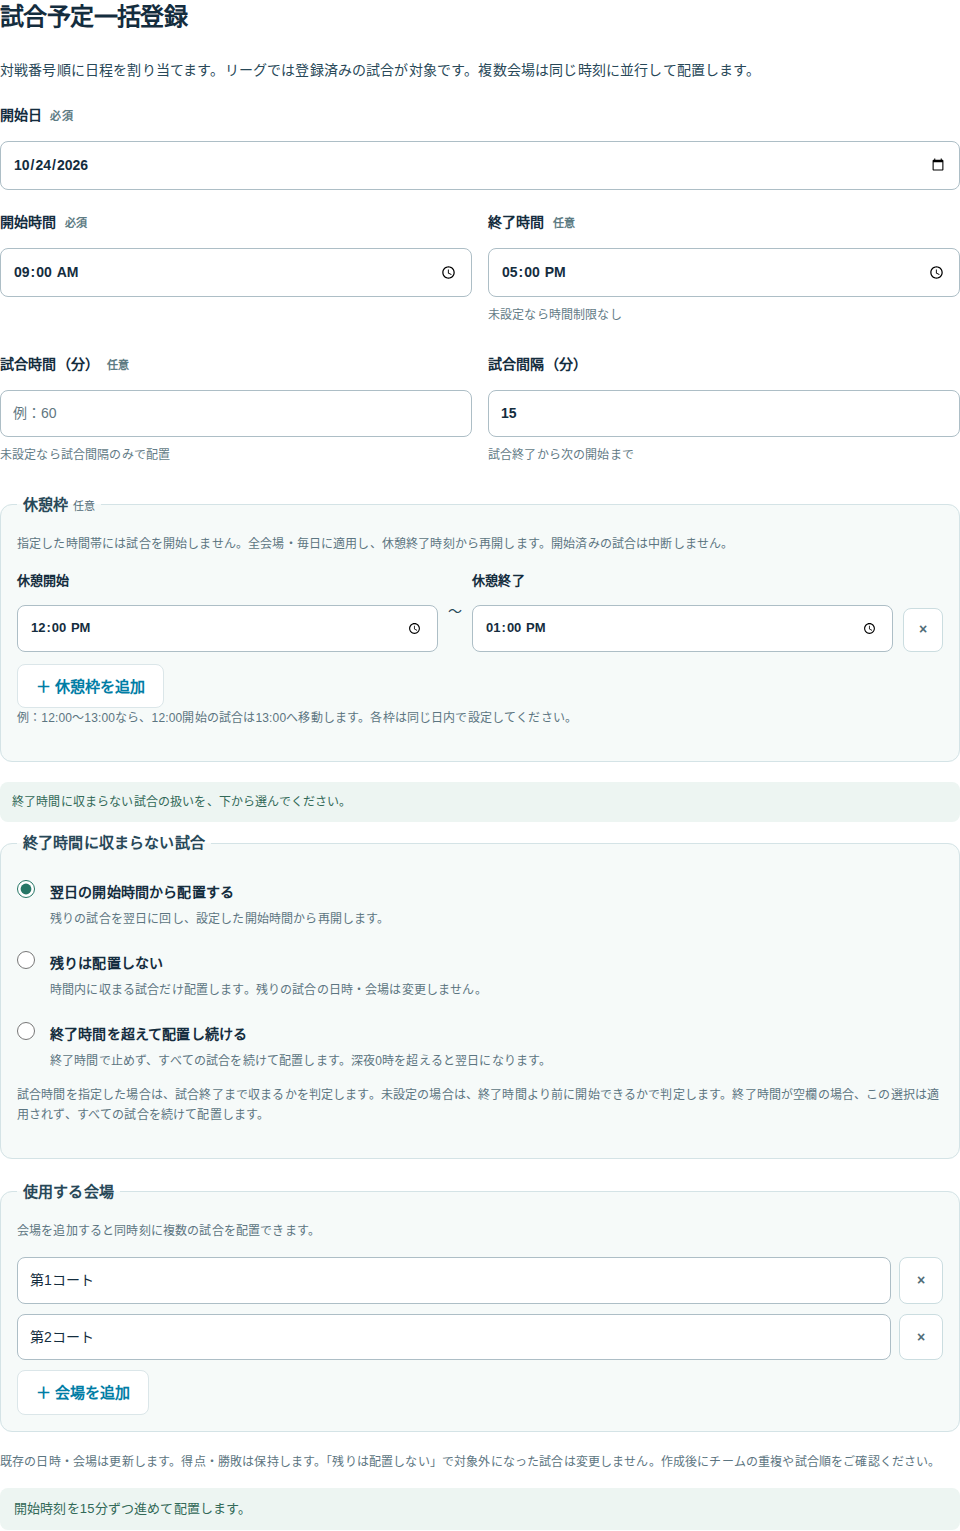Focus the 終了時間 field showing 05:00 PM

tap(724, 272)
